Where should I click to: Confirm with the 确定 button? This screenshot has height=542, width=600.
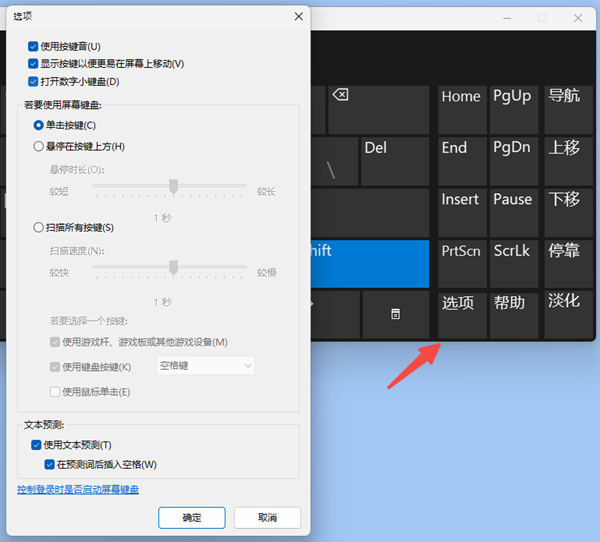(x=192, y=518)
